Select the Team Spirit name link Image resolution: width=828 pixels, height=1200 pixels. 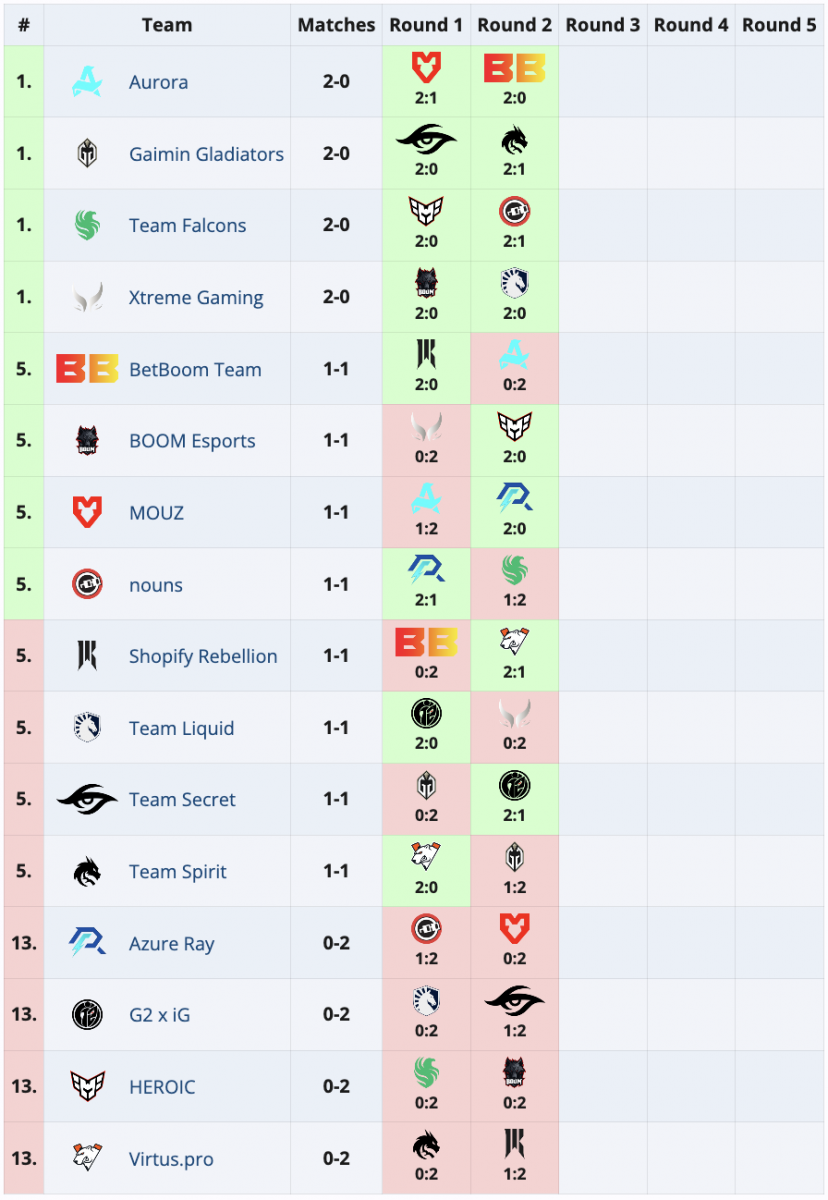pyautogui.click(x=178, y=872)
